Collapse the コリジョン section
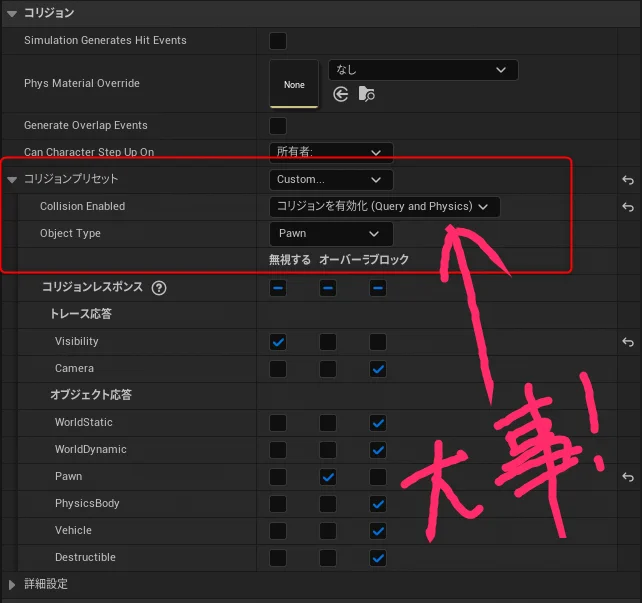 (12, 14)
